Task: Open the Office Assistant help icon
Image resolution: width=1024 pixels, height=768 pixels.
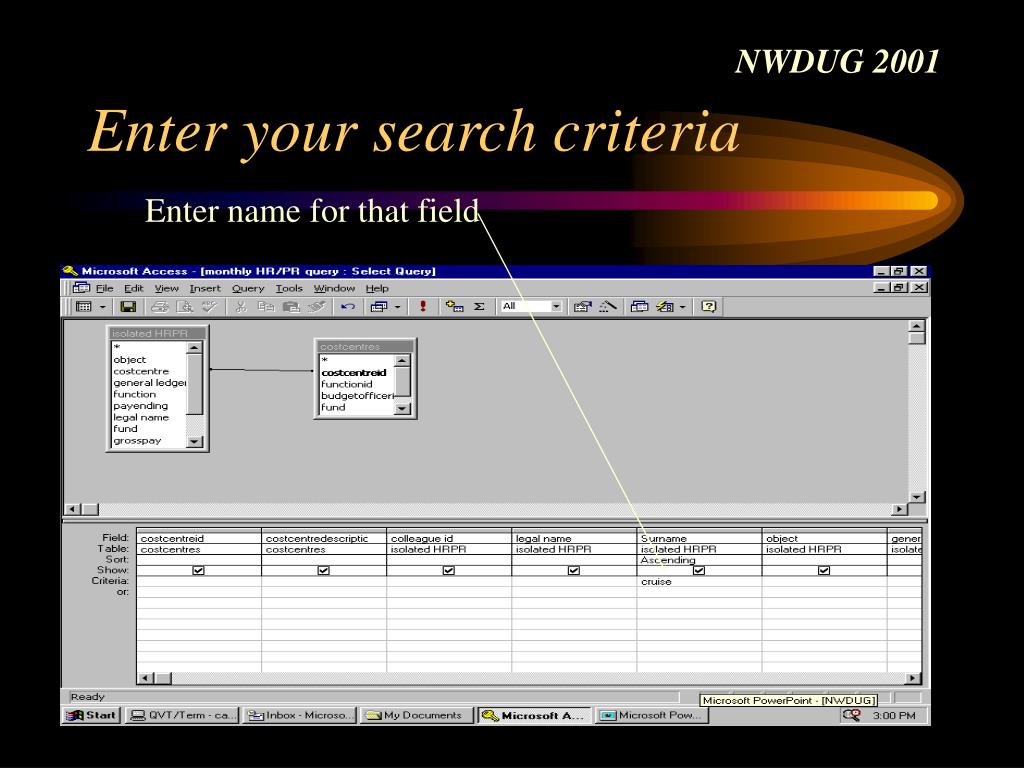Action: tap(709, 306)
